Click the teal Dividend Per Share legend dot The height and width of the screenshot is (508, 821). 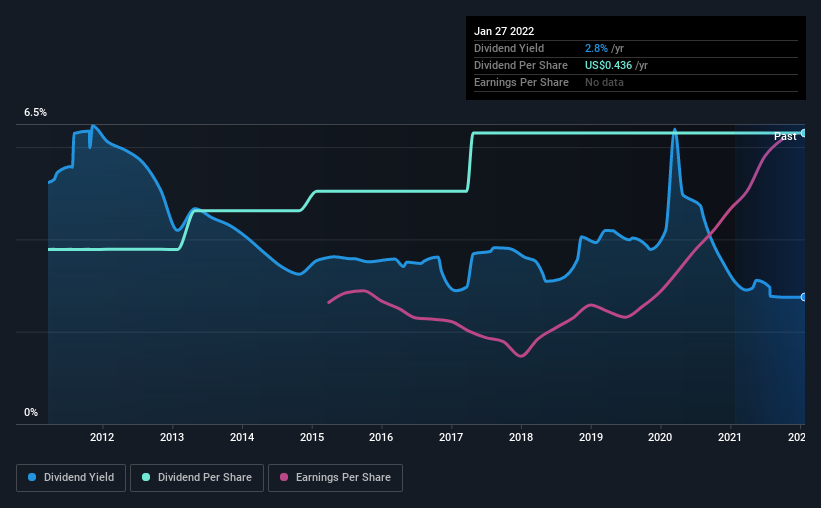pyautogui.click(x=146, y=477)
